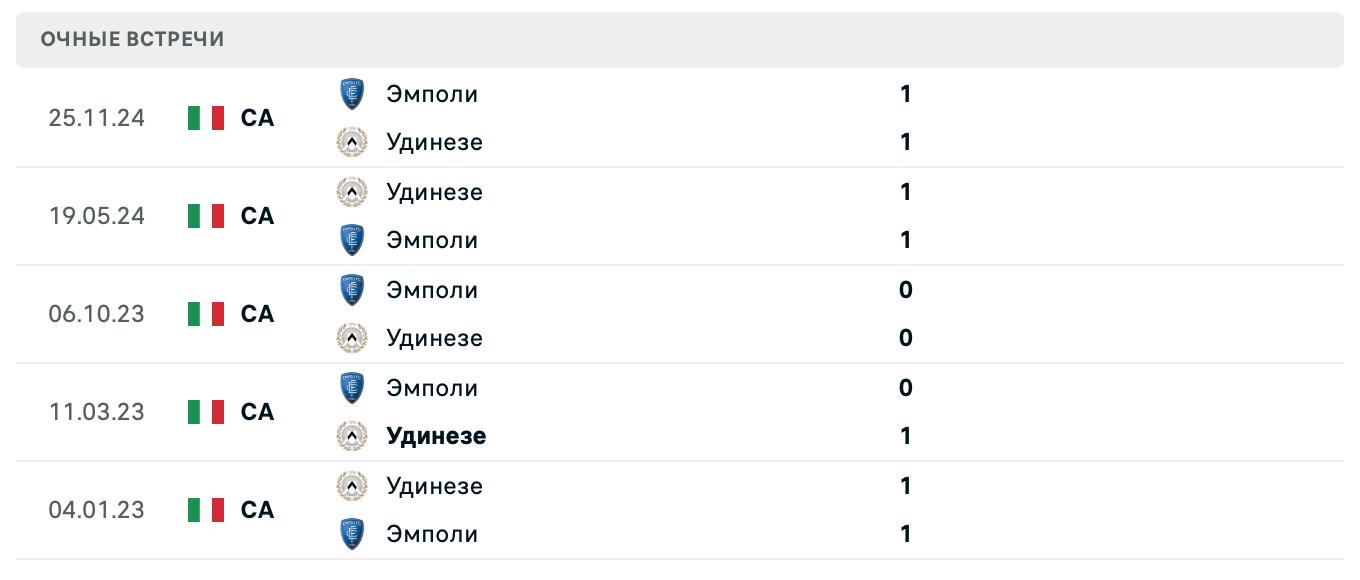Click Italy flag in 25.11.24 row
Screen dimensions: 1360x580
206,118
